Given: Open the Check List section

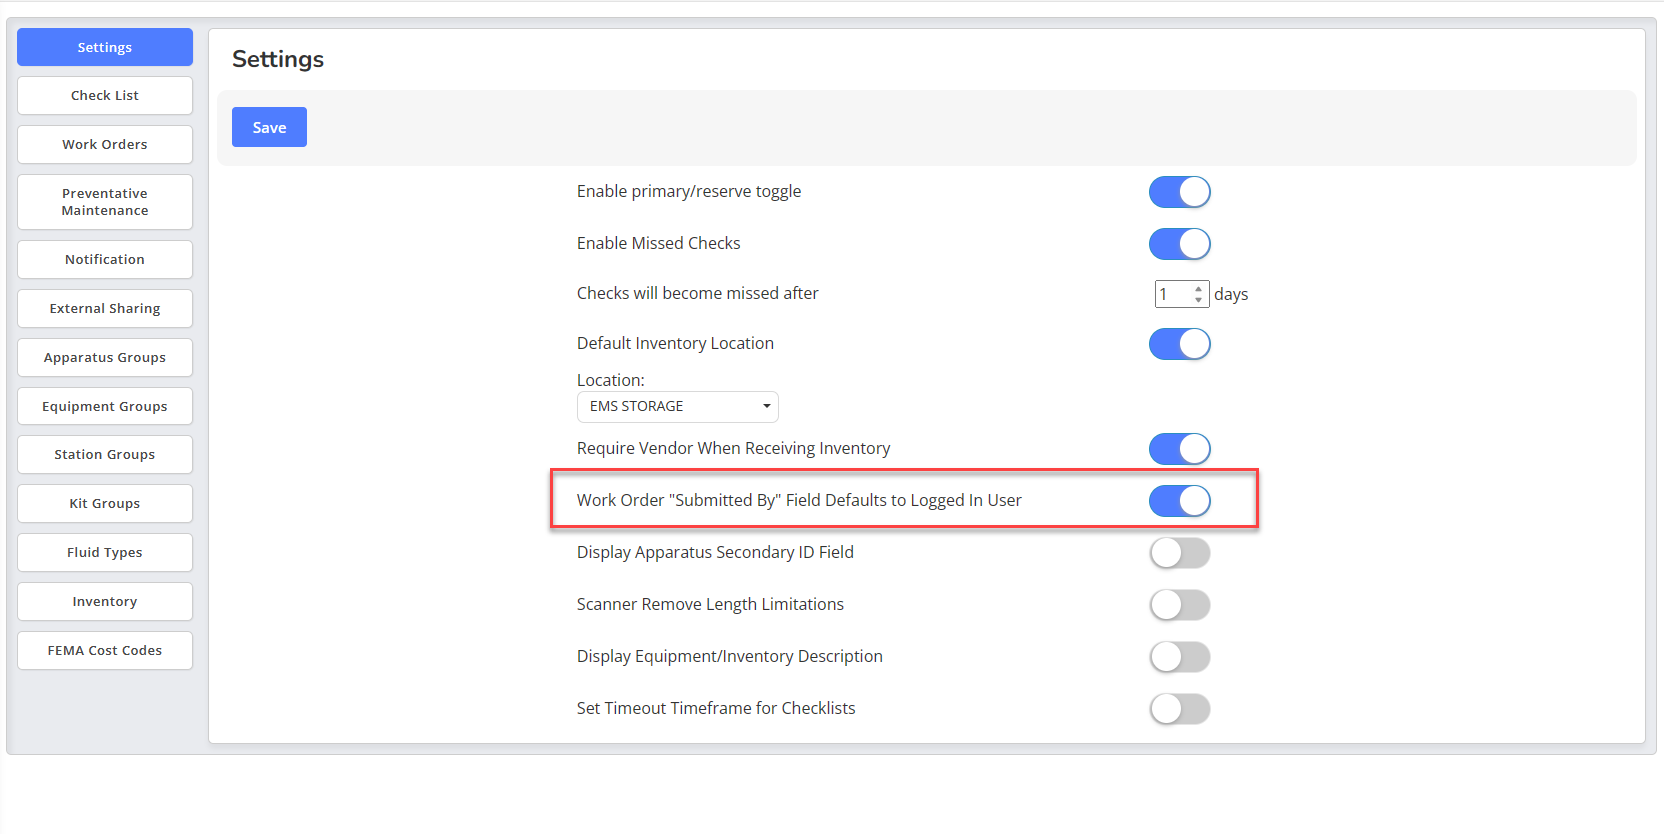Looking at the screenshot, I should 105,96.
